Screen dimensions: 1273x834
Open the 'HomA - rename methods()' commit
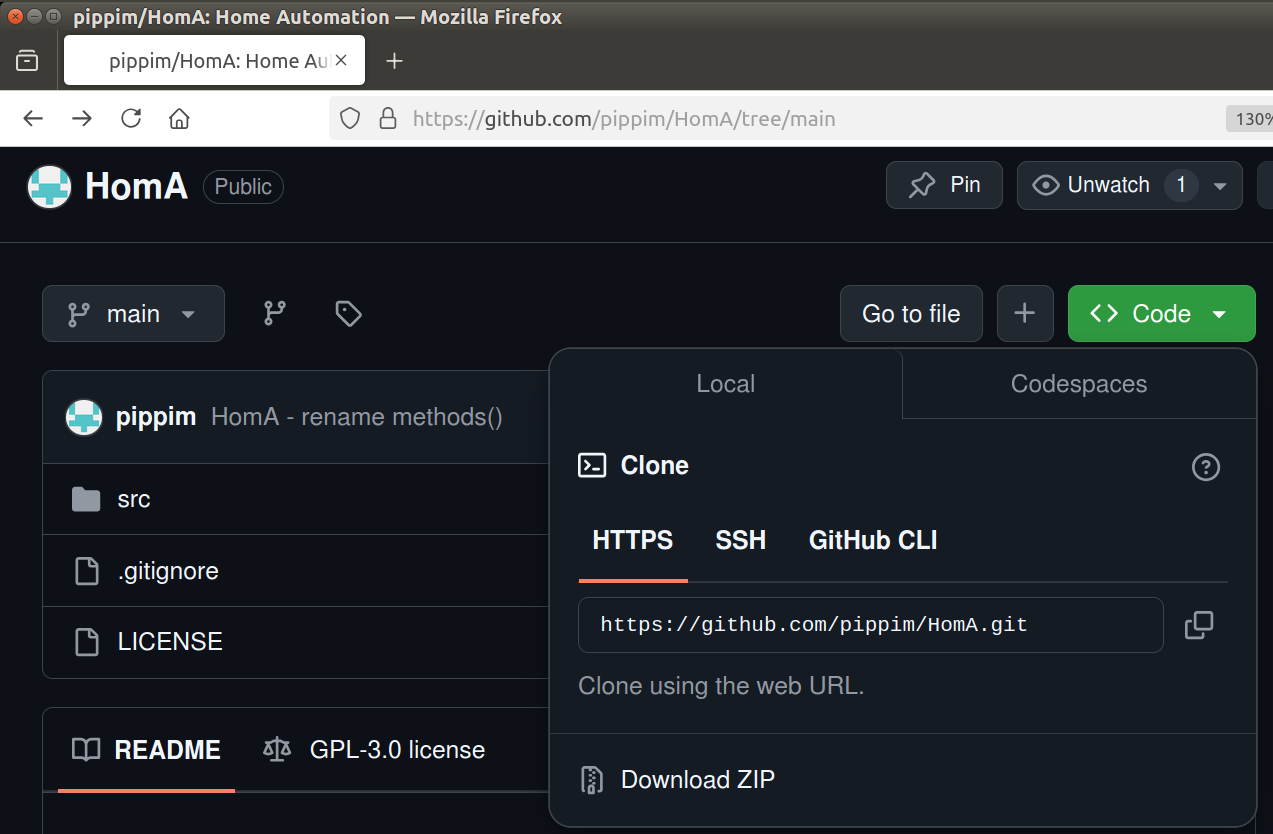click(357, 417)
